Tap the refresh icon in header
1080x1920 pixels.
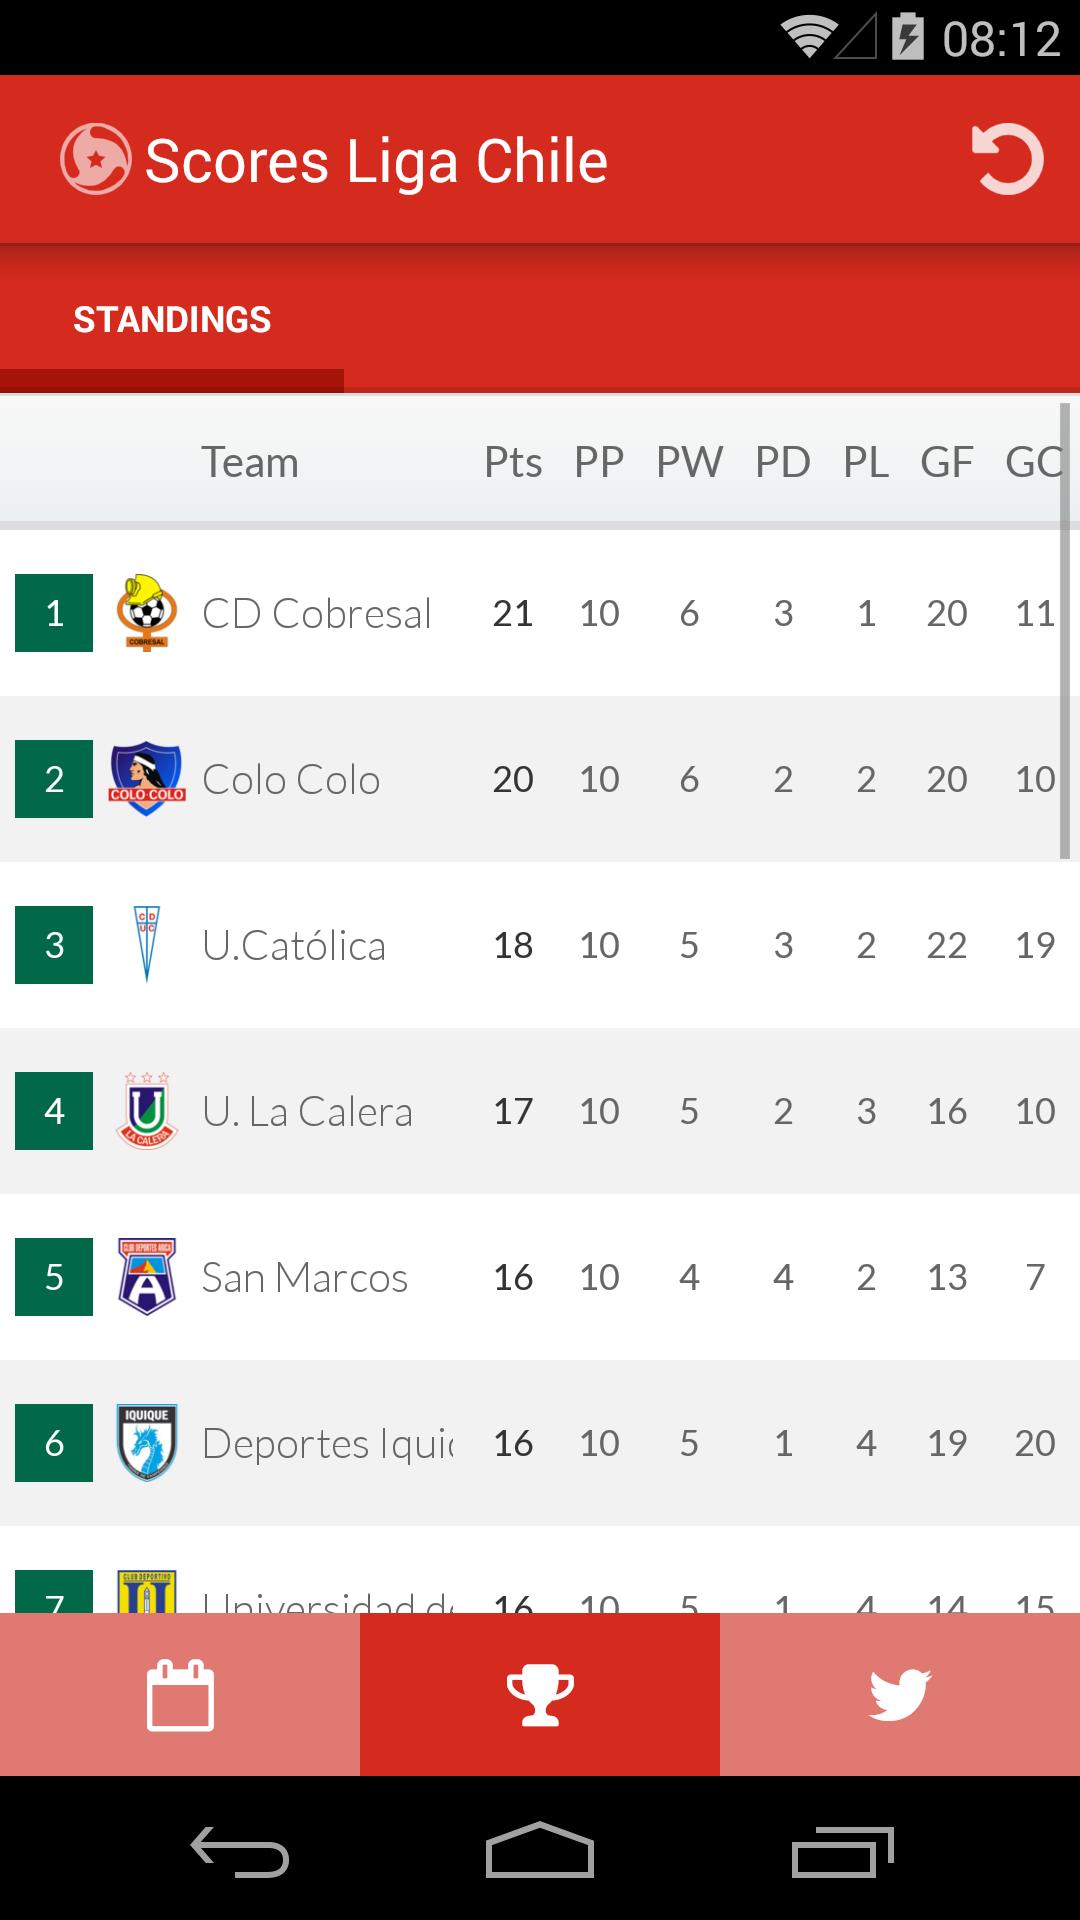tap(1007, 159)
